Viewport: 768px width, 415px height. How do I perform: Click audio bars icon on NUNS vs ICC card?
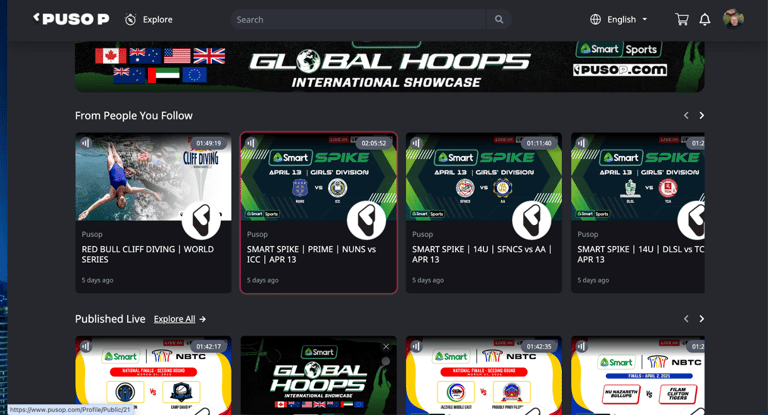[251, 143]
